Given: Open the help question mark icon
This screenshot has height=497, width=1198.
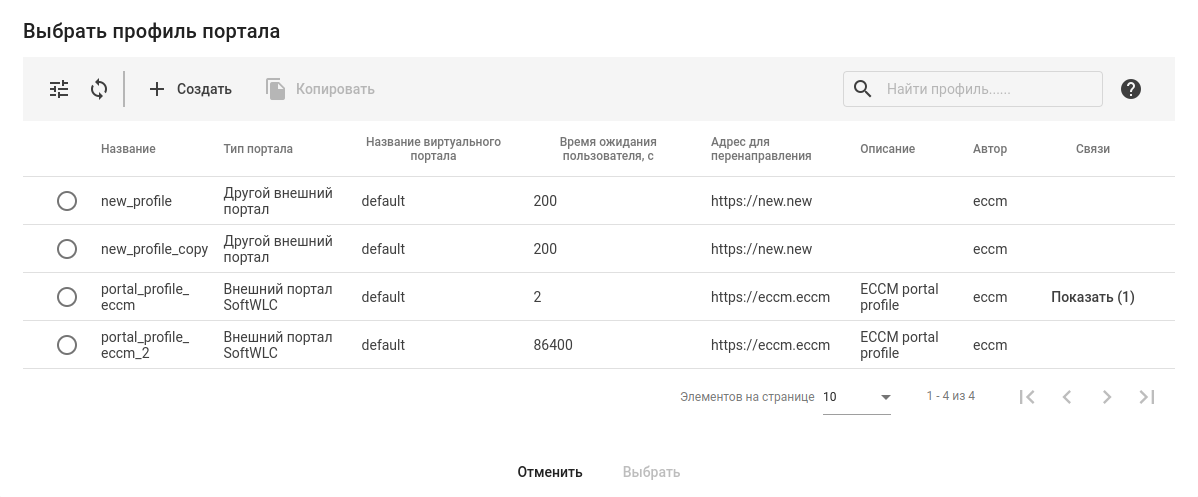Looking at the screenshot, I should [x=1131, y=89].
